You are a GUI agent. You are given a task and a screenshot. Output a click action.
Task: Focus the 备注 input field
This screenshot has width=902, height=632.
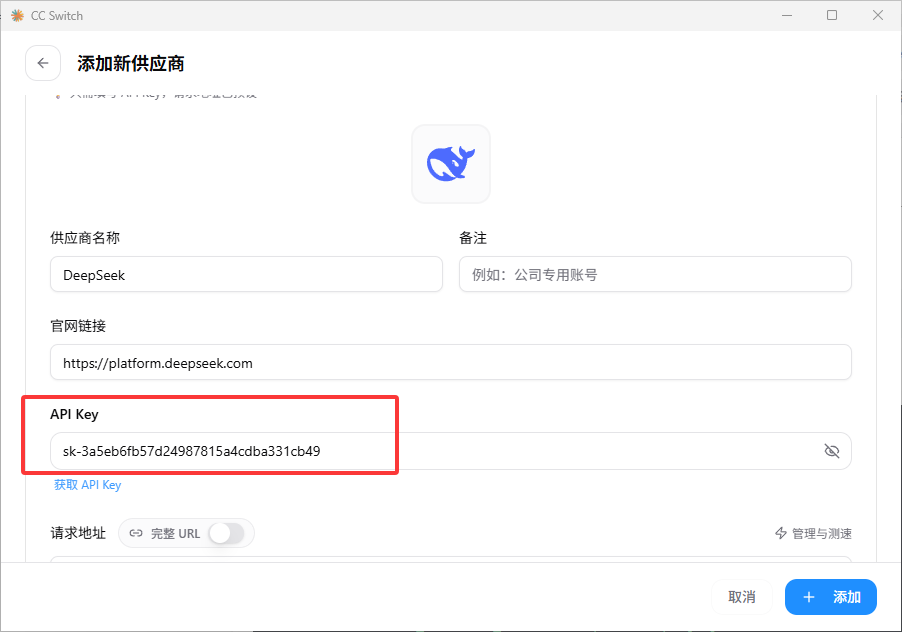pos(655,274)
